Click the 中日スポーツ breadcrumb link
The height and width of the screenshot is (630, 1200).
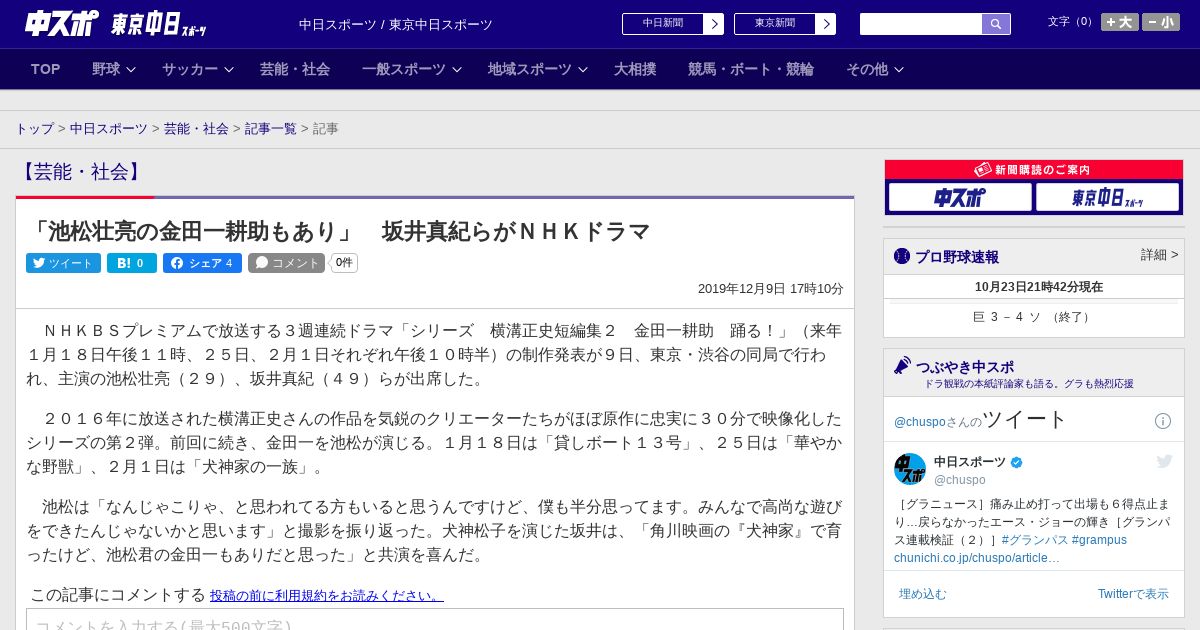pyautogui.click(x=109, y=129)
